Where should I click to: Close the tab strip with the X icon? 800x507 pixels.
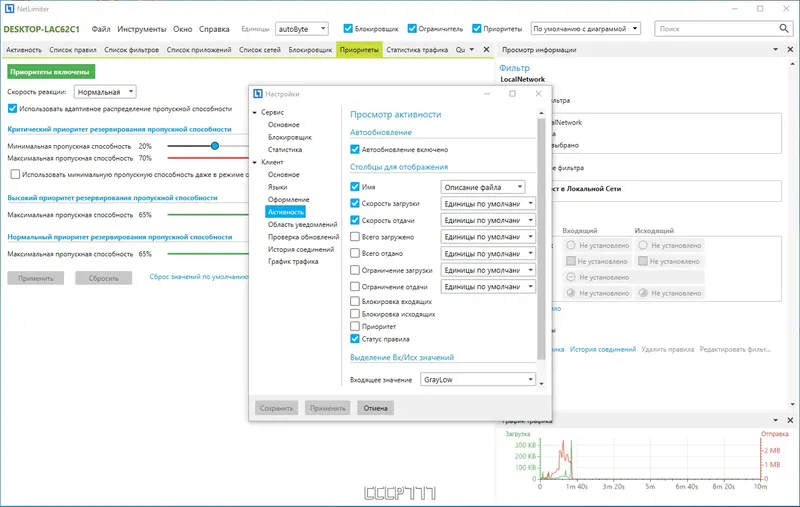click(x=486, y=49)
